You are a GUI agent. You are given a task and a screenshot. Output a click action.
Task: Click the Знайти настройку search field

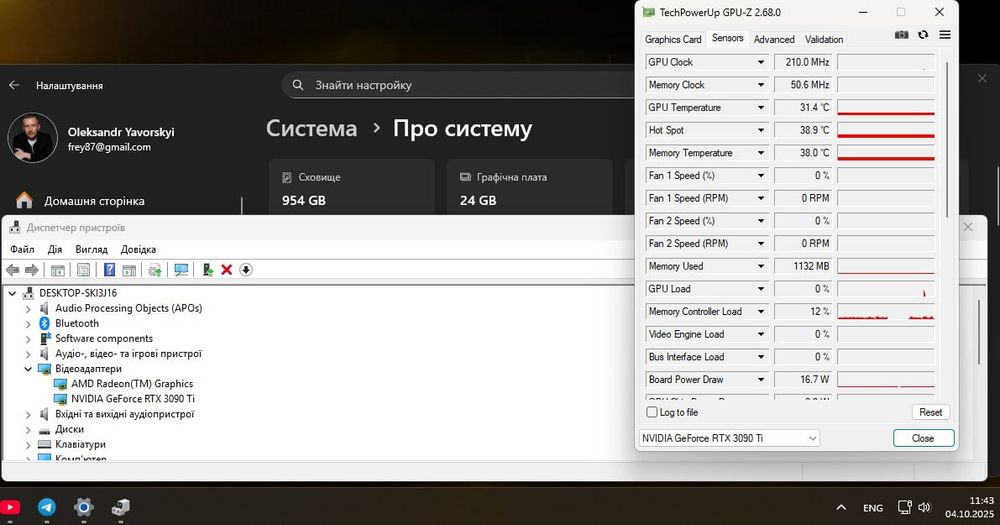tap(459, 85)
